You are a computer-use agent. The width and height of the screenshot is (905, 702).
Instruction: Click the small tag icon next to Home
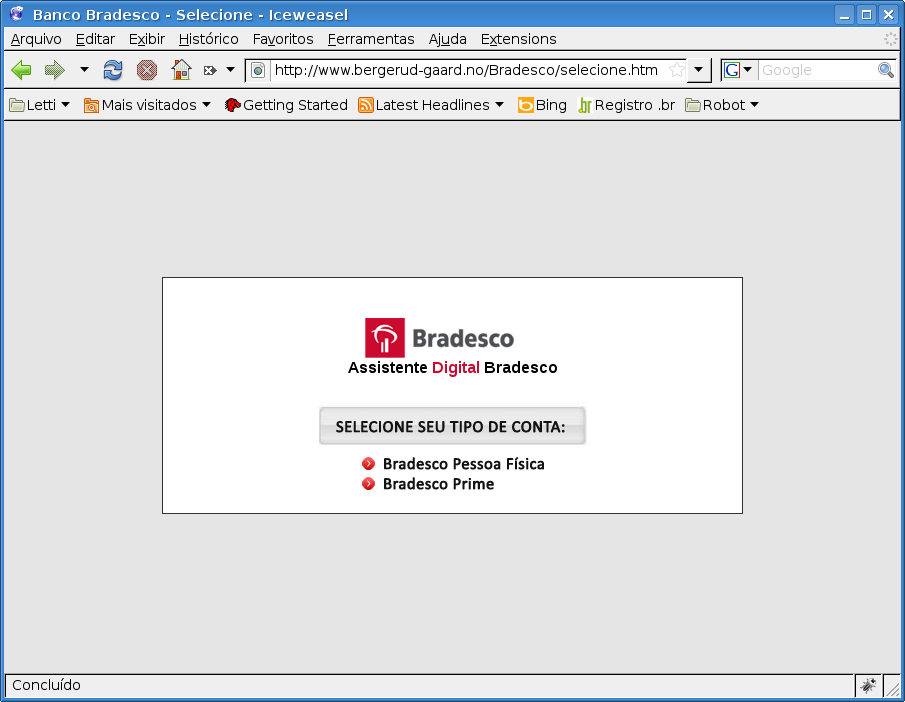click(x=210, y=70)
